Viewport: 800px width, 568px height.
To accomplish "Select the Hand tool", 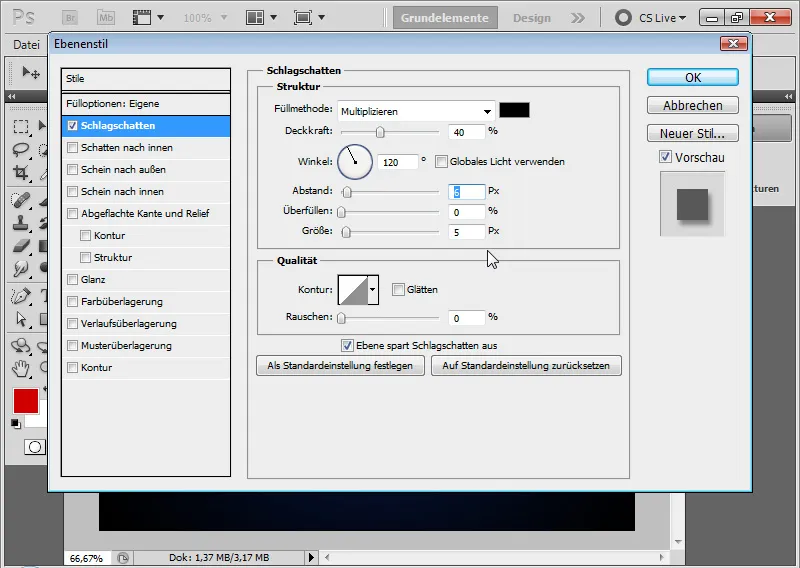I will tap(20, 368).
